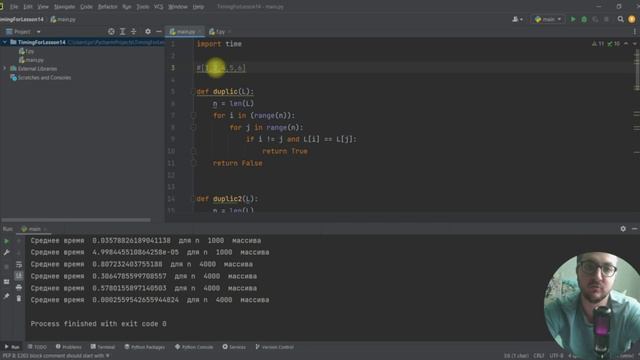Open the Python Console tool window
This screenshot has height=360, width=640.
(194, 347)
